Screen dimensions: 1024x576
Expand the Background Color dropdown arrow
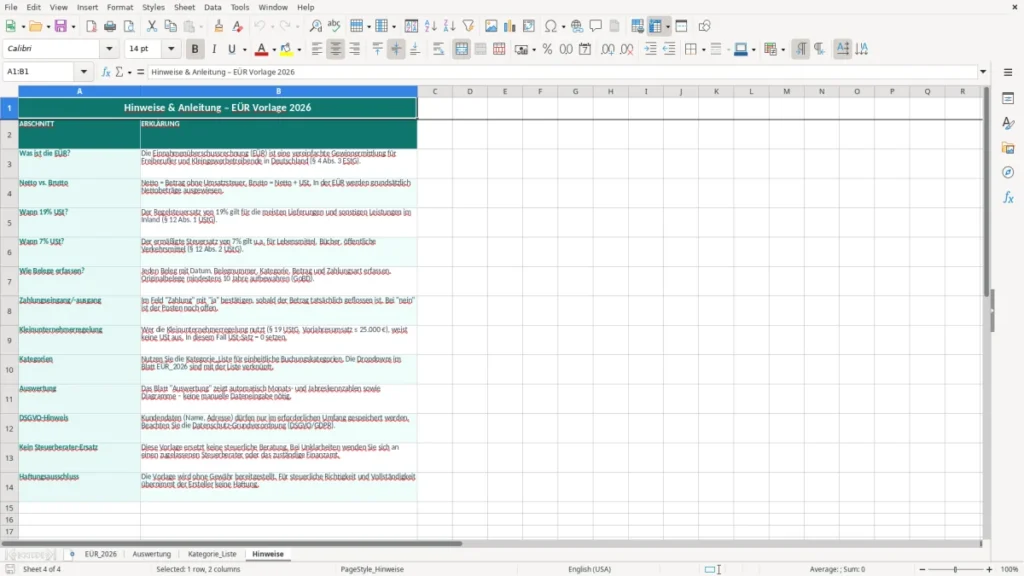(x=299, y=50)
